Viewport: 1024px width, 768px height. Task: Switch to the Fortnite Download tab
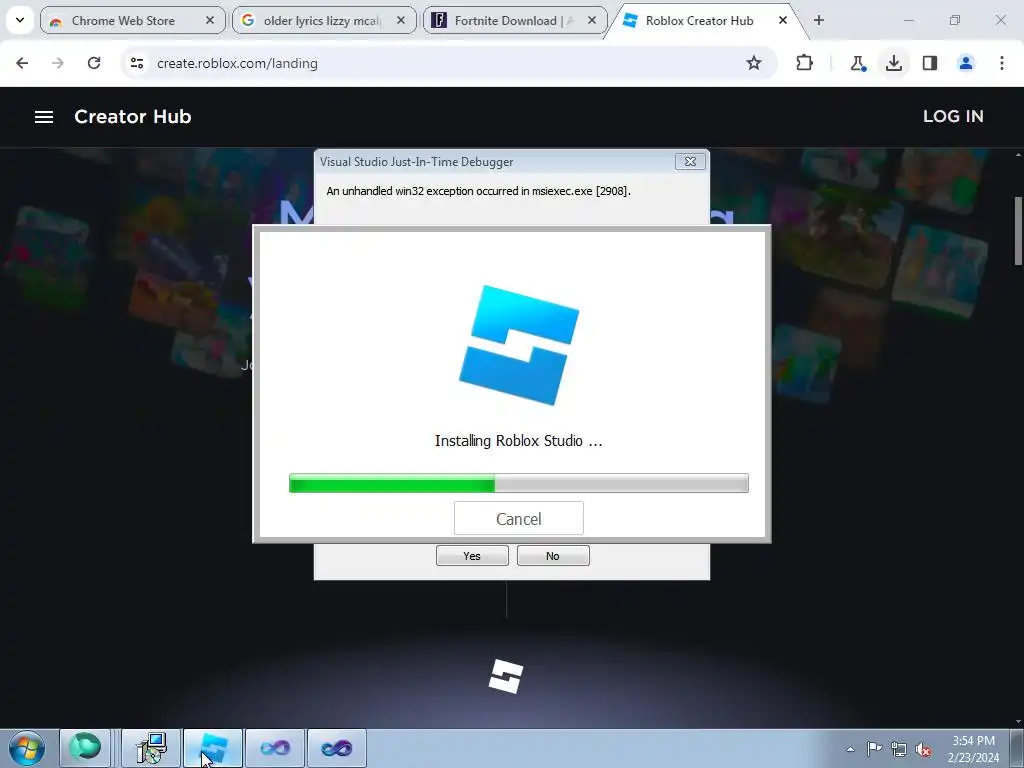point(515,21)
